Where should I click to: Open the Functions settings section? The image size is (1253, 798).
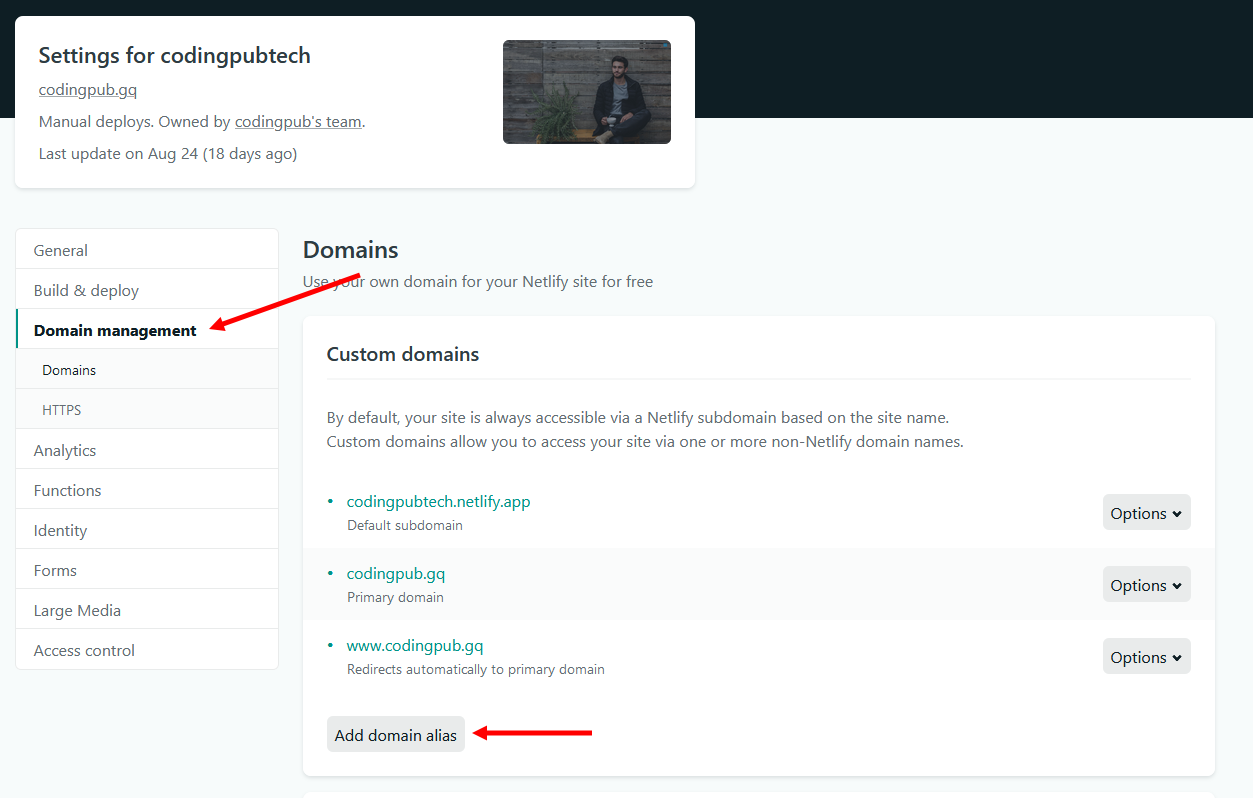click(x=147, y=490)
